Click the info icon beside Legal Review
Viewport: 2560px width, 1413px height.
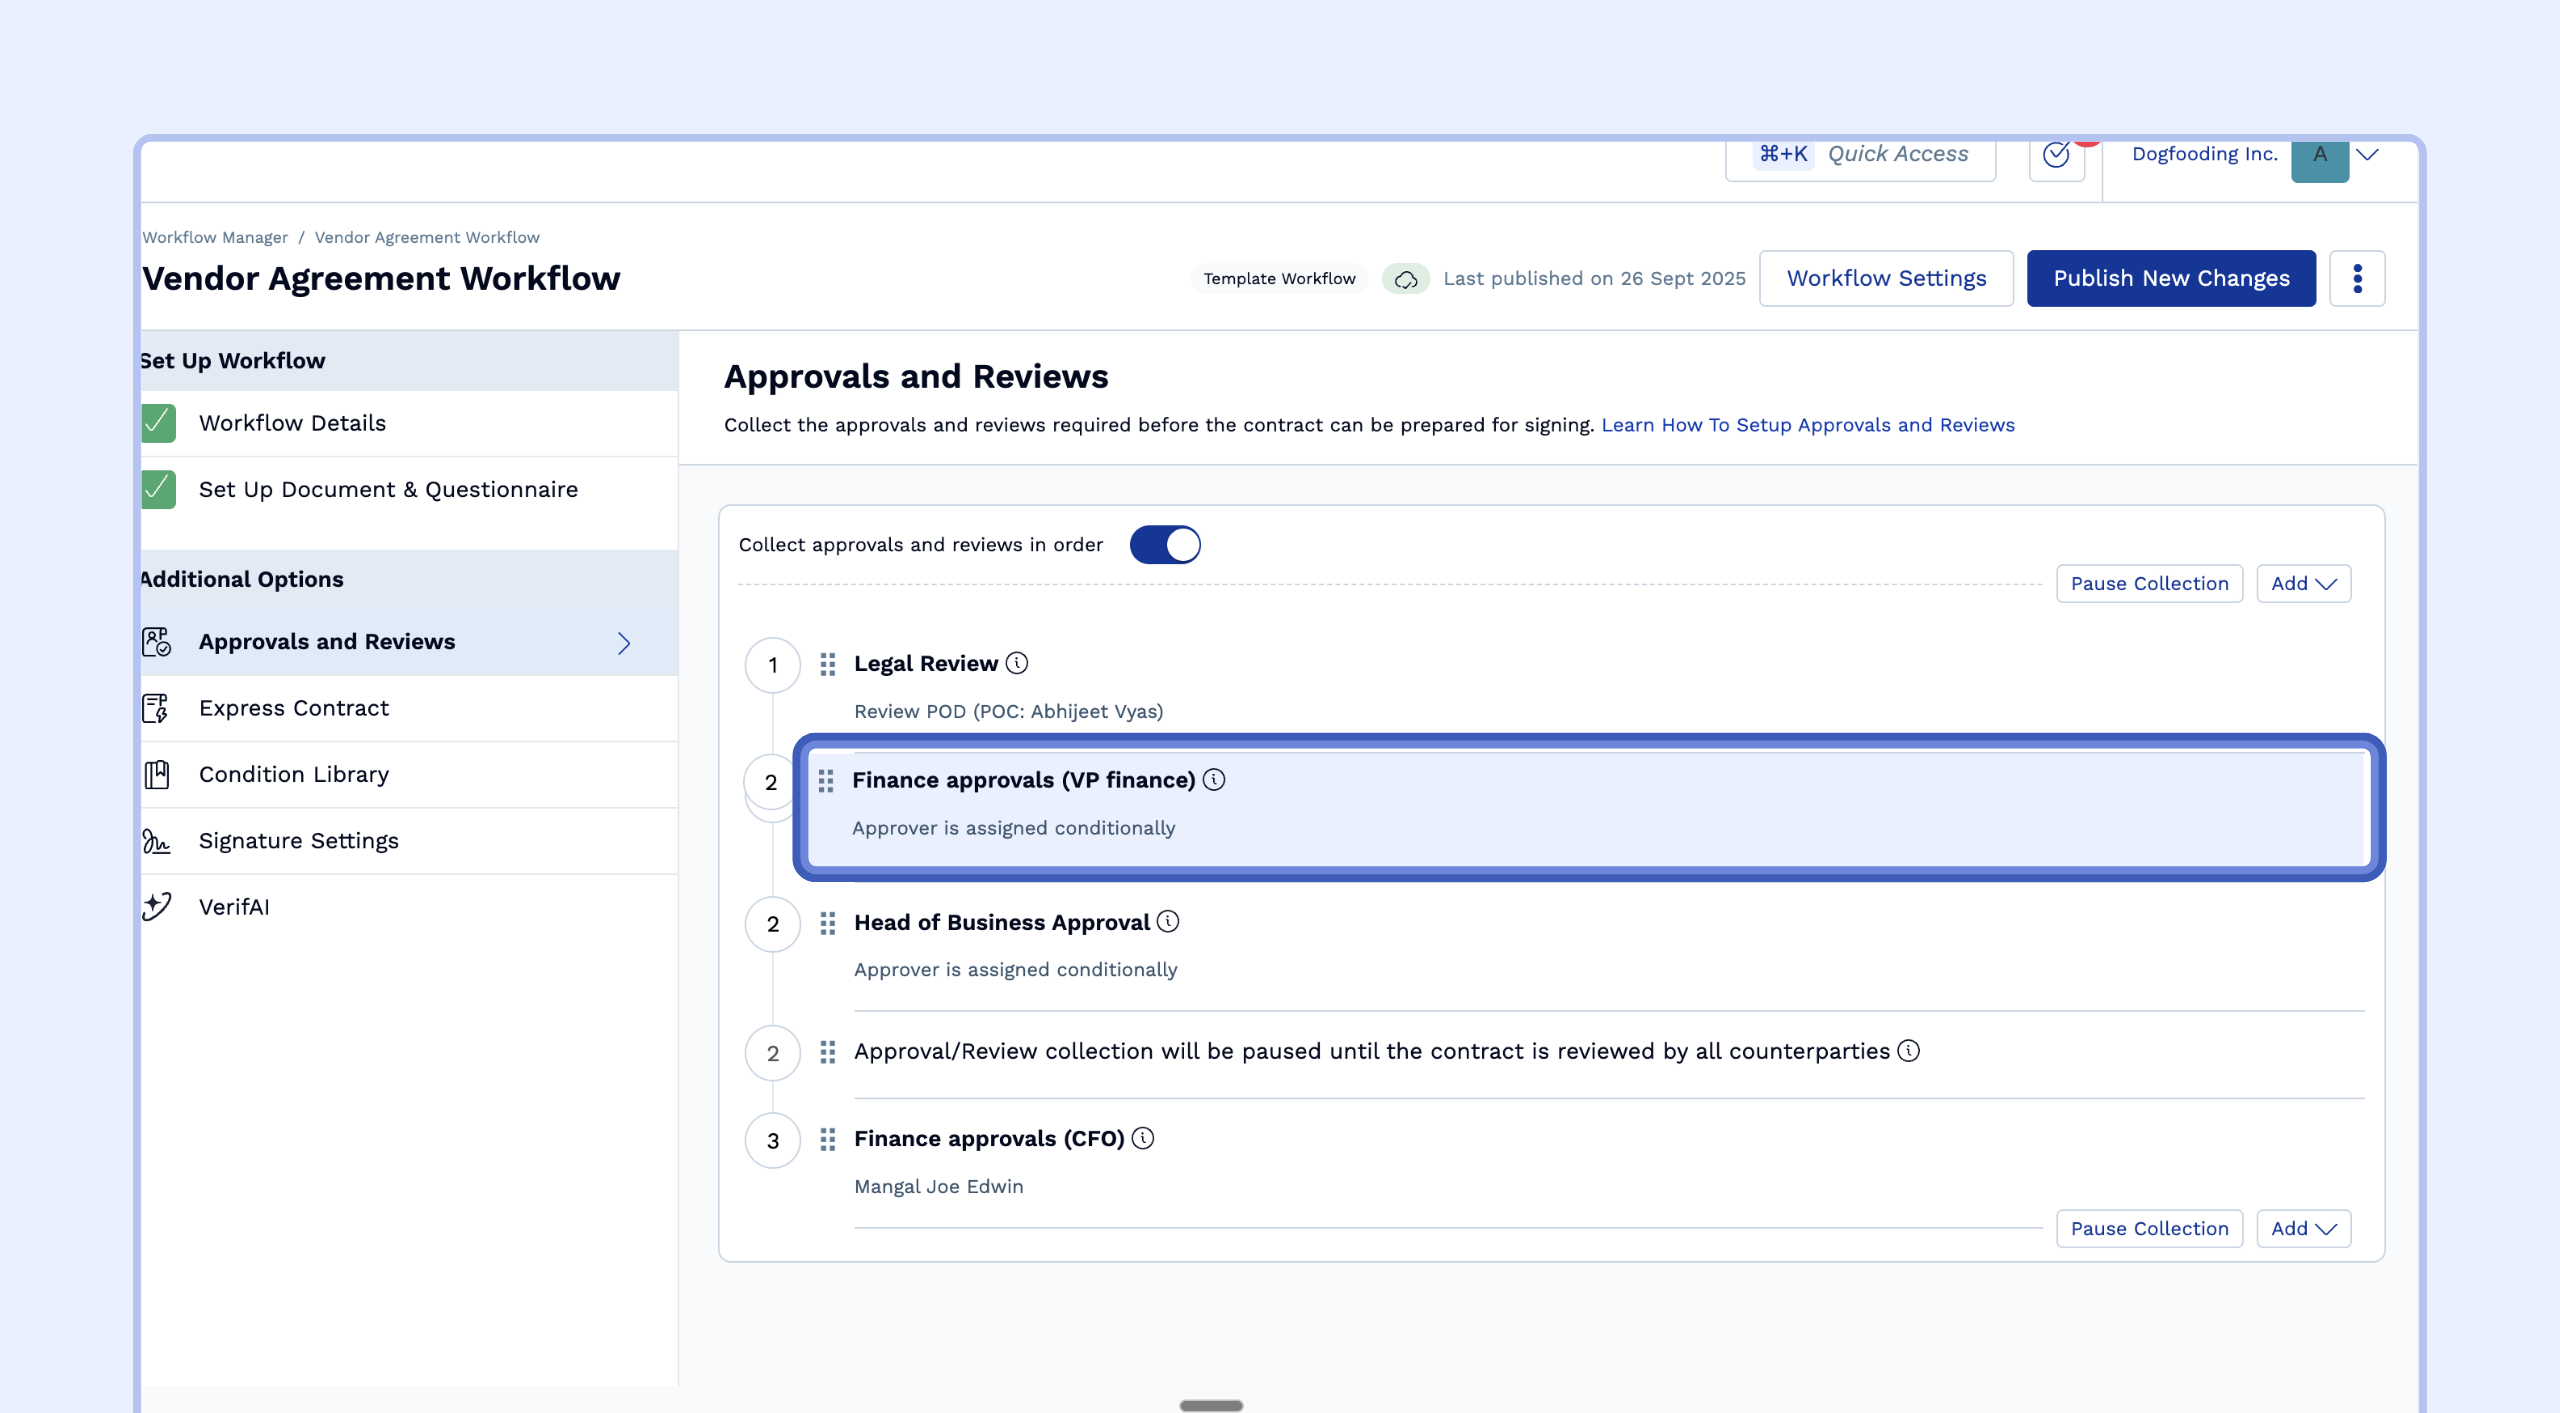[x=1016, y=663]
